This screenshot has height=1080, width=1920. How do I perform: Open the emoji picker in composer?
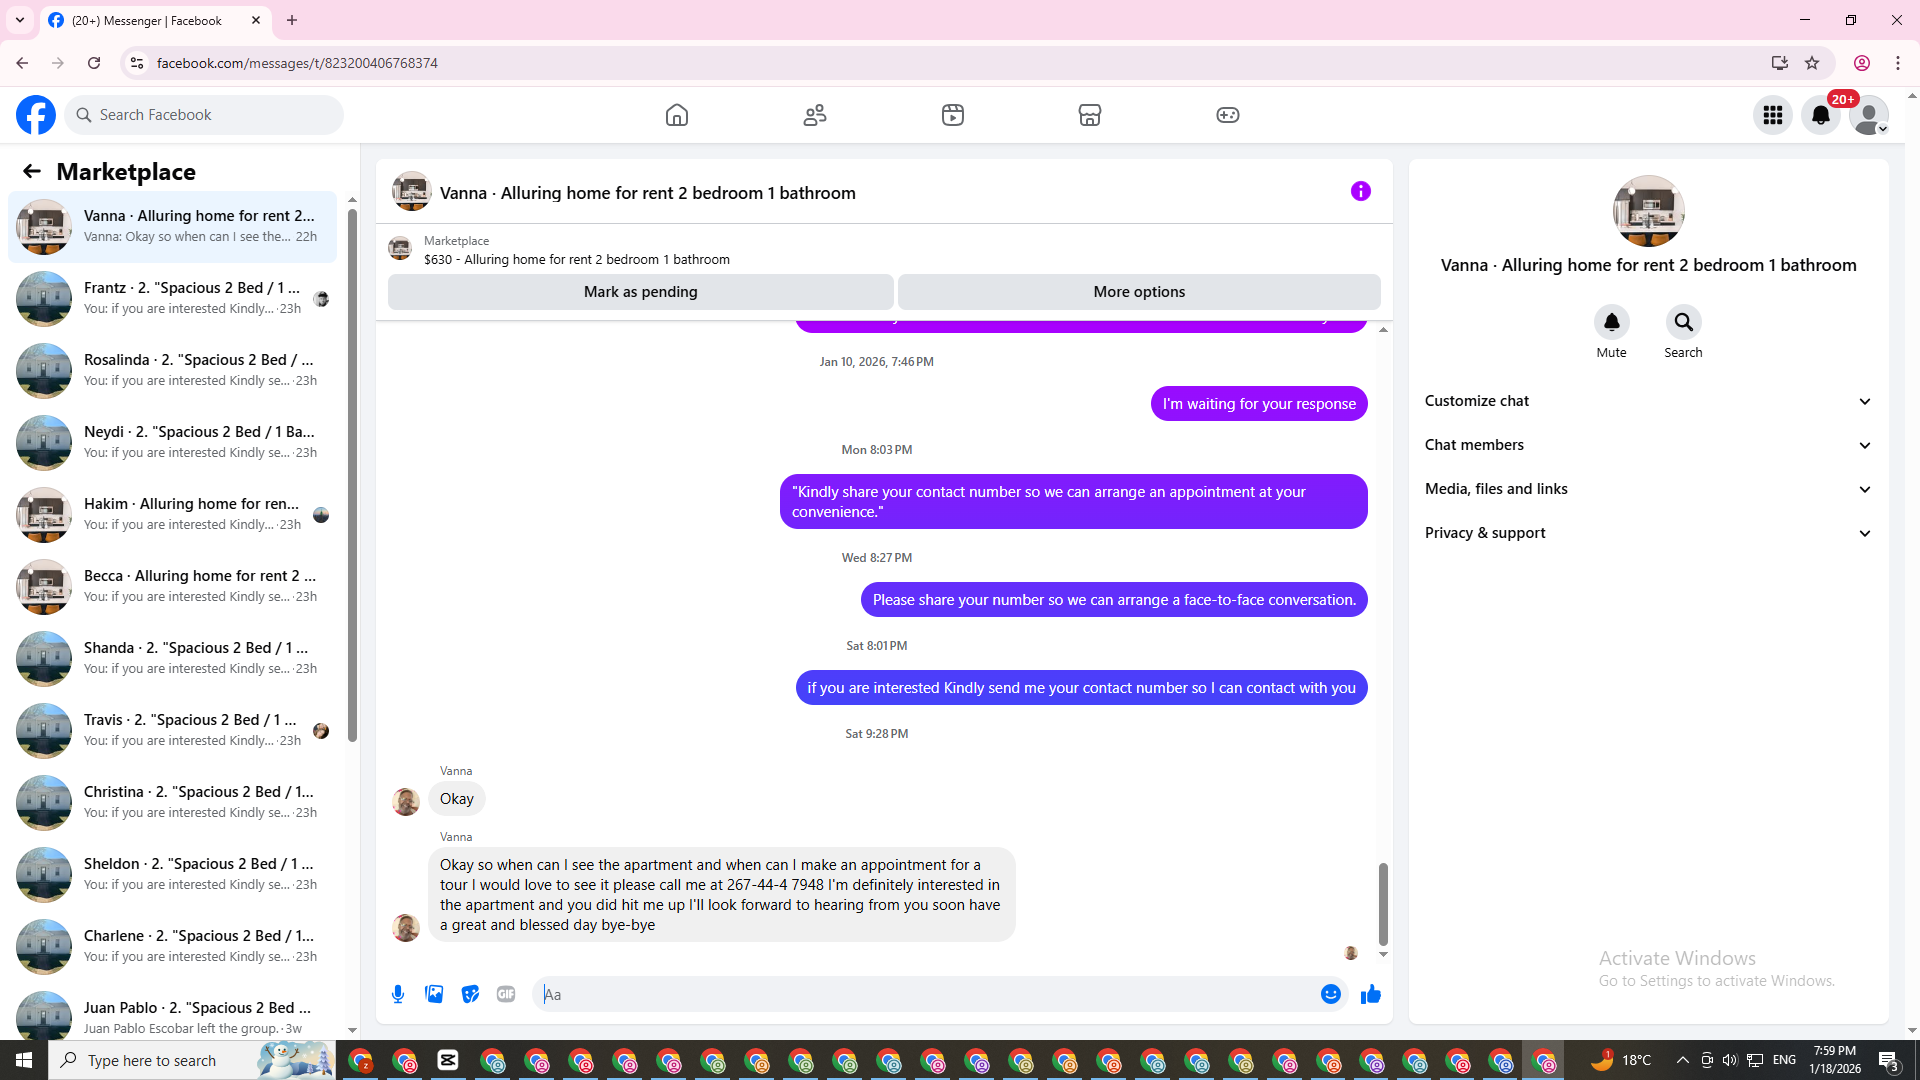click(x=1330, y=994)
